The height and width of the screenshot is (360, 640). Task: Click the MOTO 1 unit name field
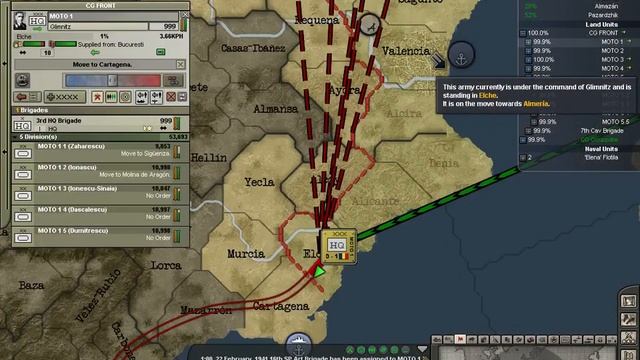click(x=113, y=16)
